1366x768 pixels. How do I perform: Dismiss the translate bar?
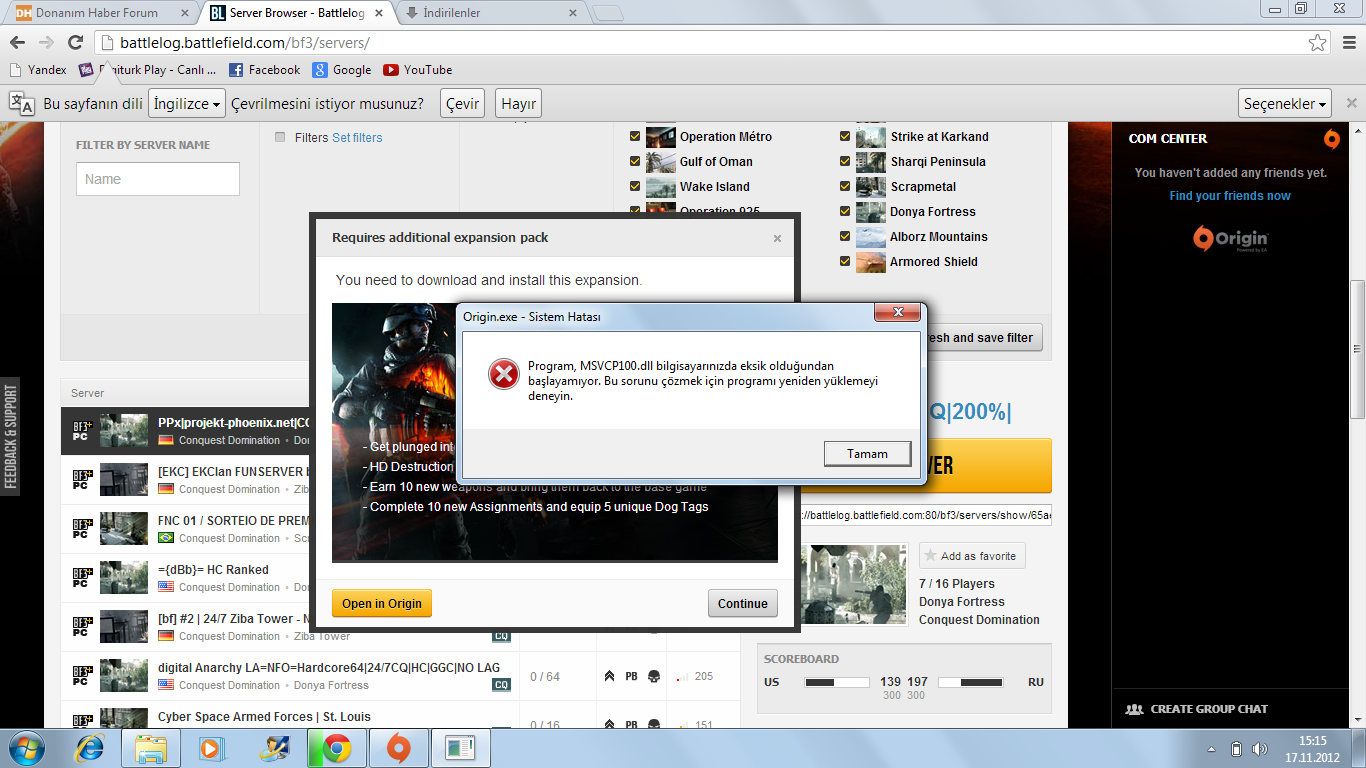(x=1351, y=103)
